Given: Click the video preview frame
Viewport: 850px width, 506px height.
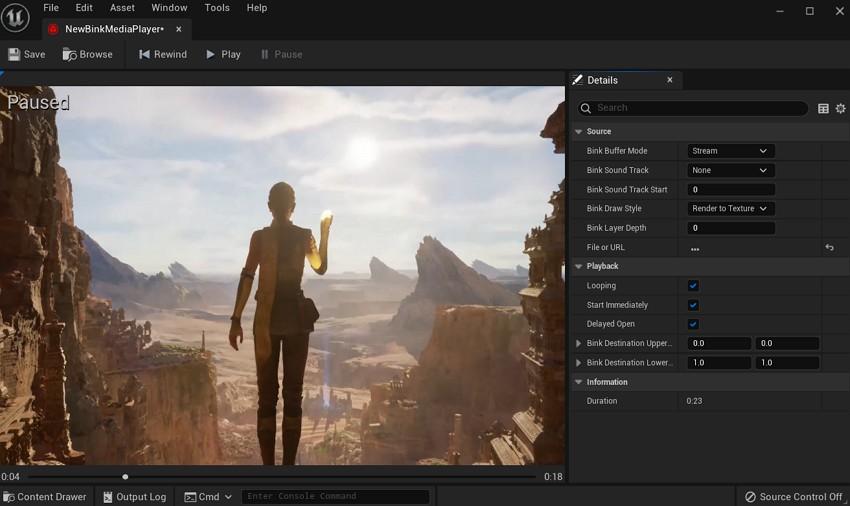Looking at the screenshot, I should pyautogui.click(x=282, y=276).
